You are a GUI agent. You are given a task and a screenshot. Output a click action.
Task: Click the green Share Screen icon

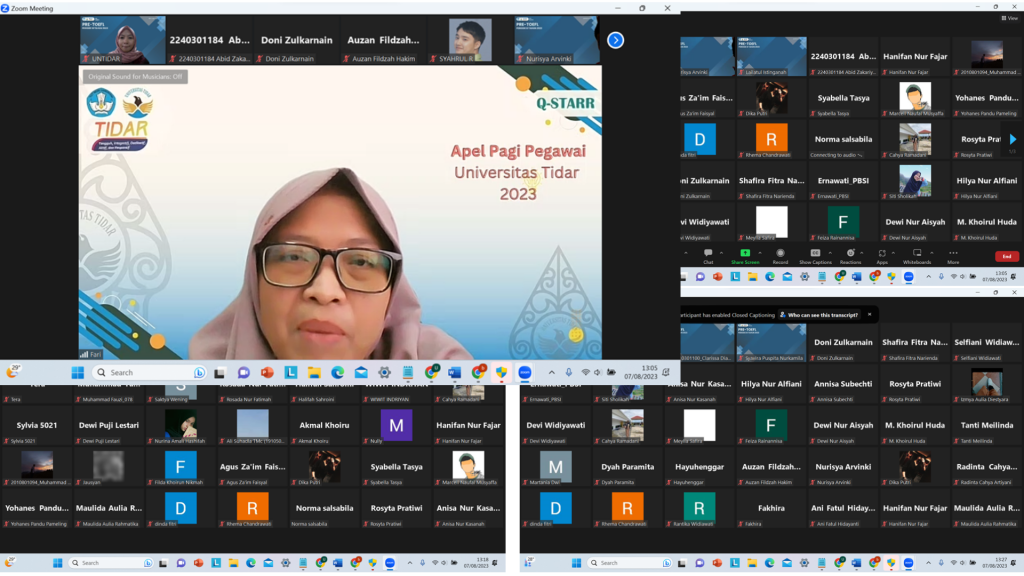[x=744, y=255]
